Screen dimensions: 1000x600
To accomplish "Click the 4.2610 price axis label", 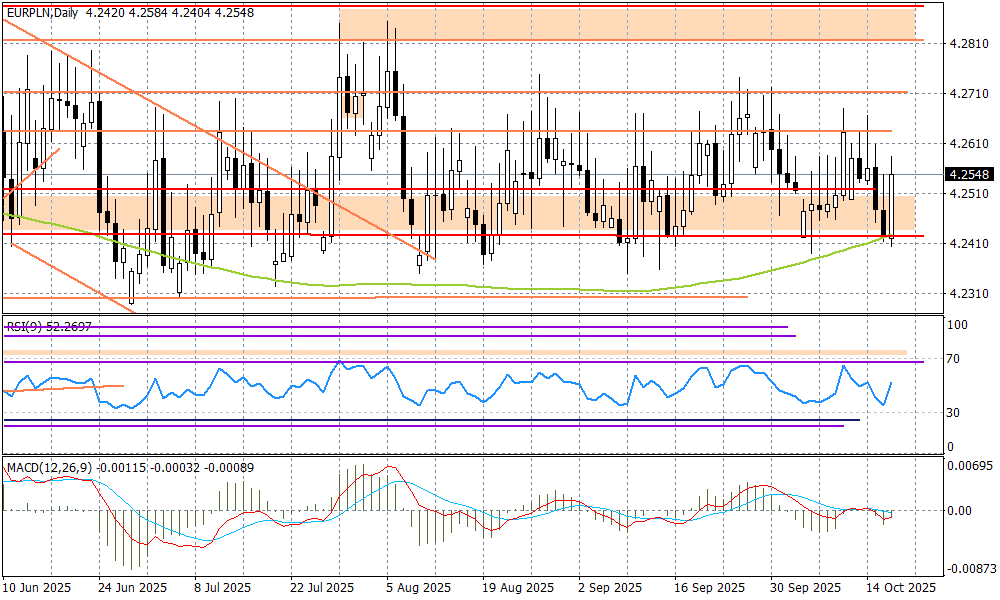I will point(969,144).
